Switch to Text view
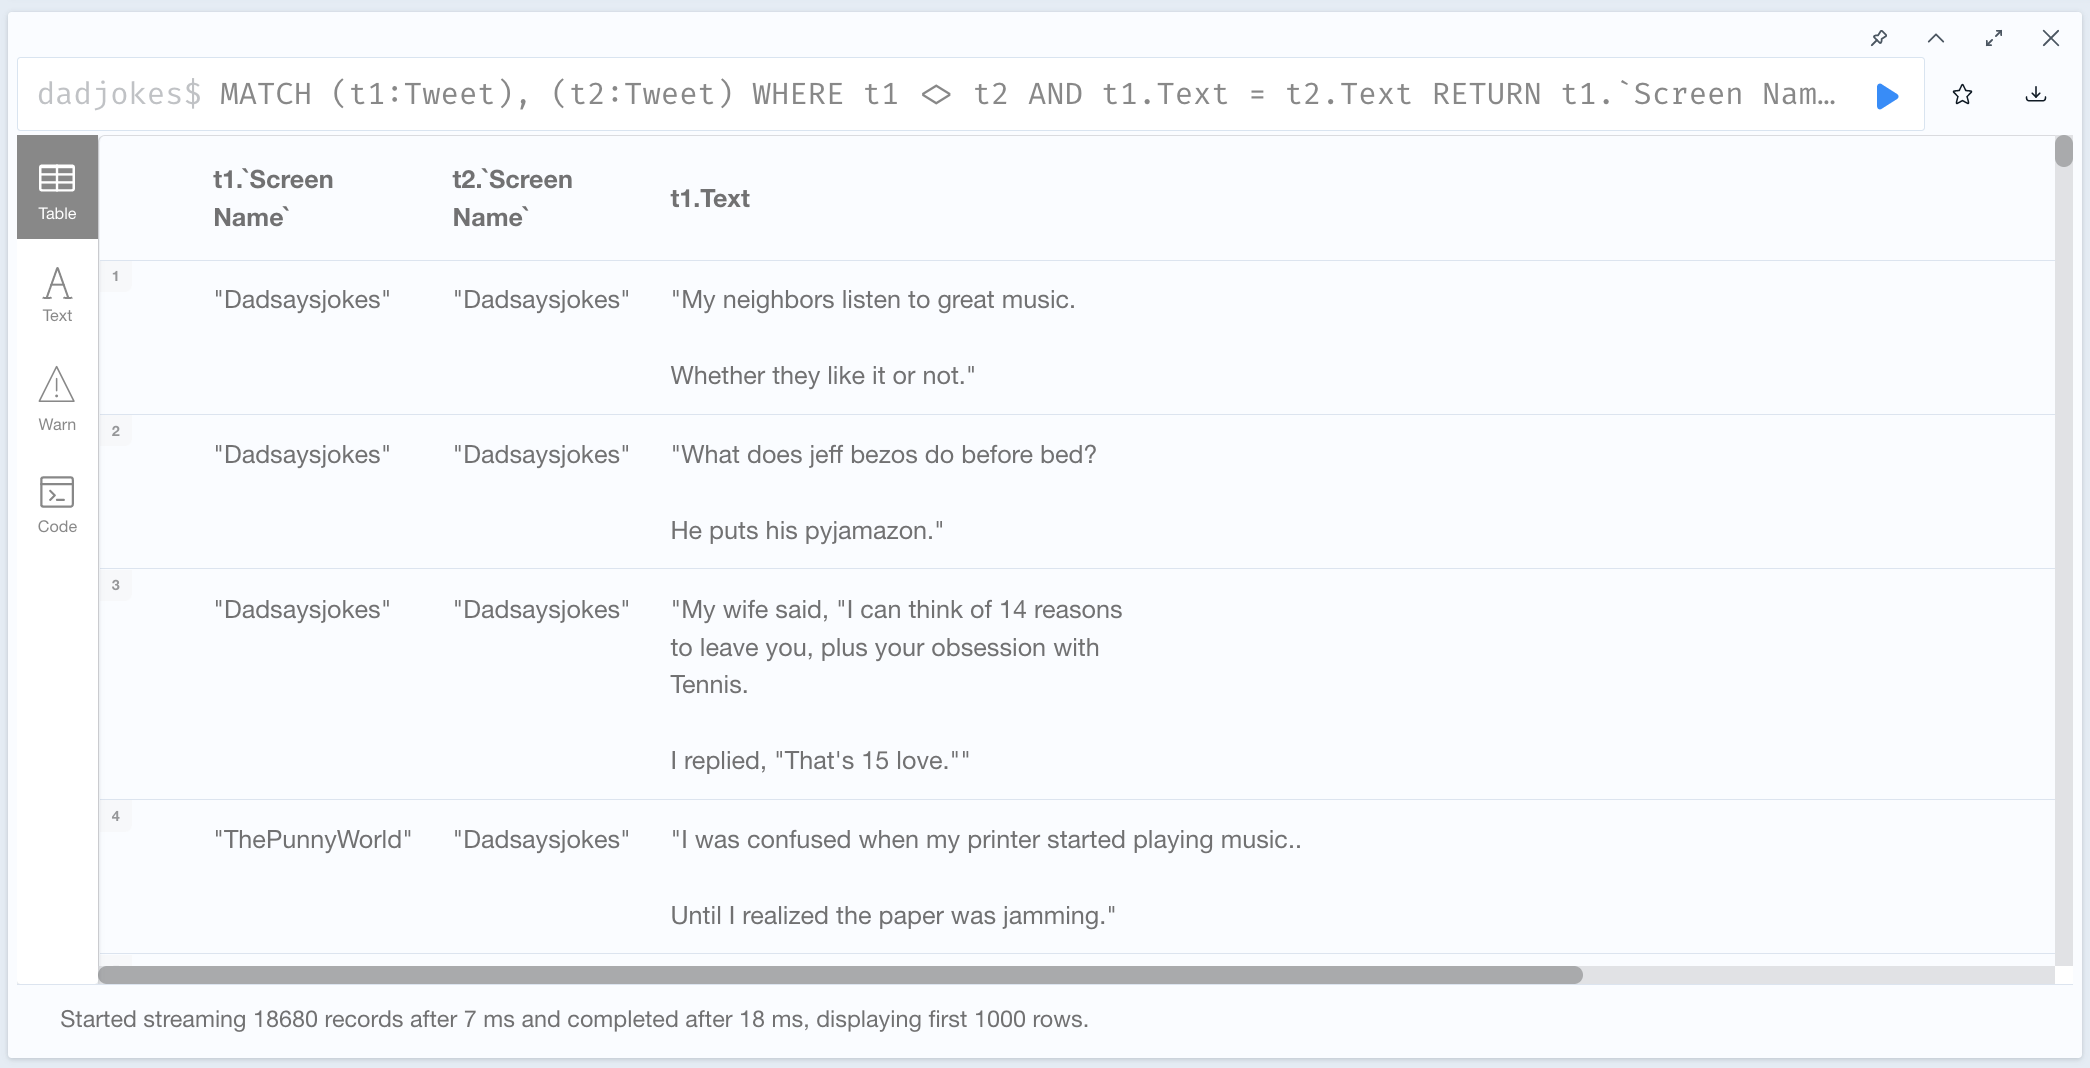 57,294
